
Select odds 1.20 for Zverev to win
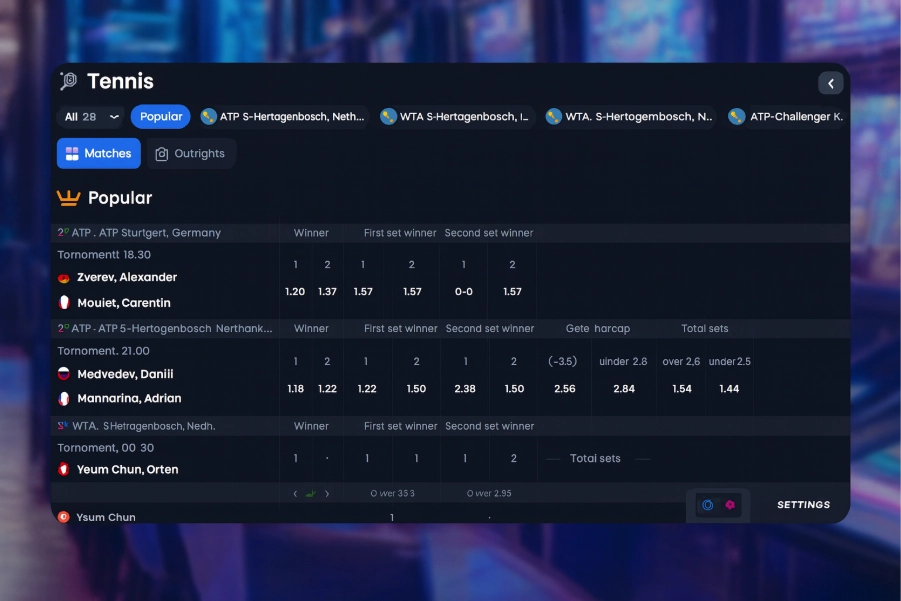click(295, 291)
